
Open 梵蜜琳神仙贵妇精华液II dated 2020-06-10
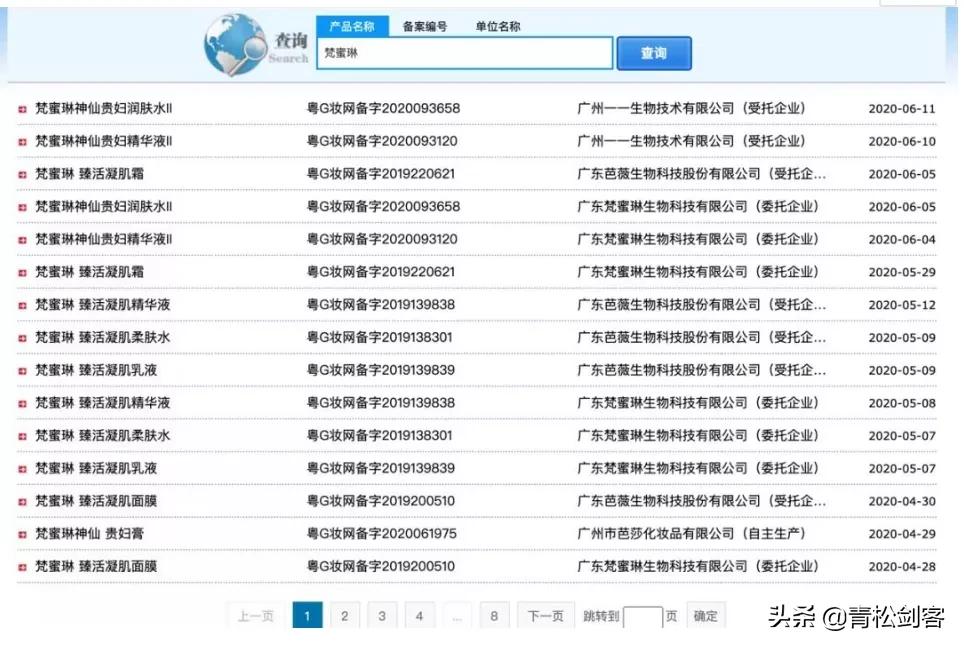coord(103,141)
